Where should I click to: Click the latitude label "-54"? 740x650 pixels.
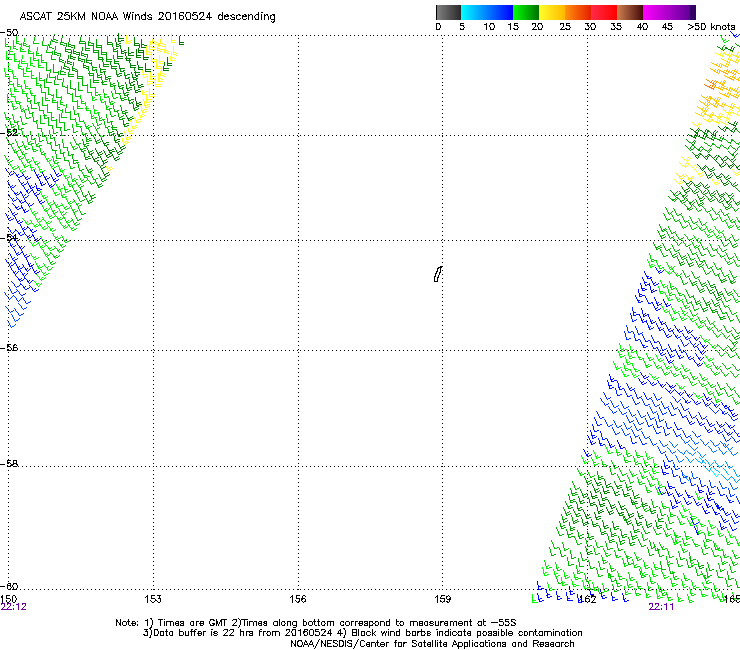9,237
